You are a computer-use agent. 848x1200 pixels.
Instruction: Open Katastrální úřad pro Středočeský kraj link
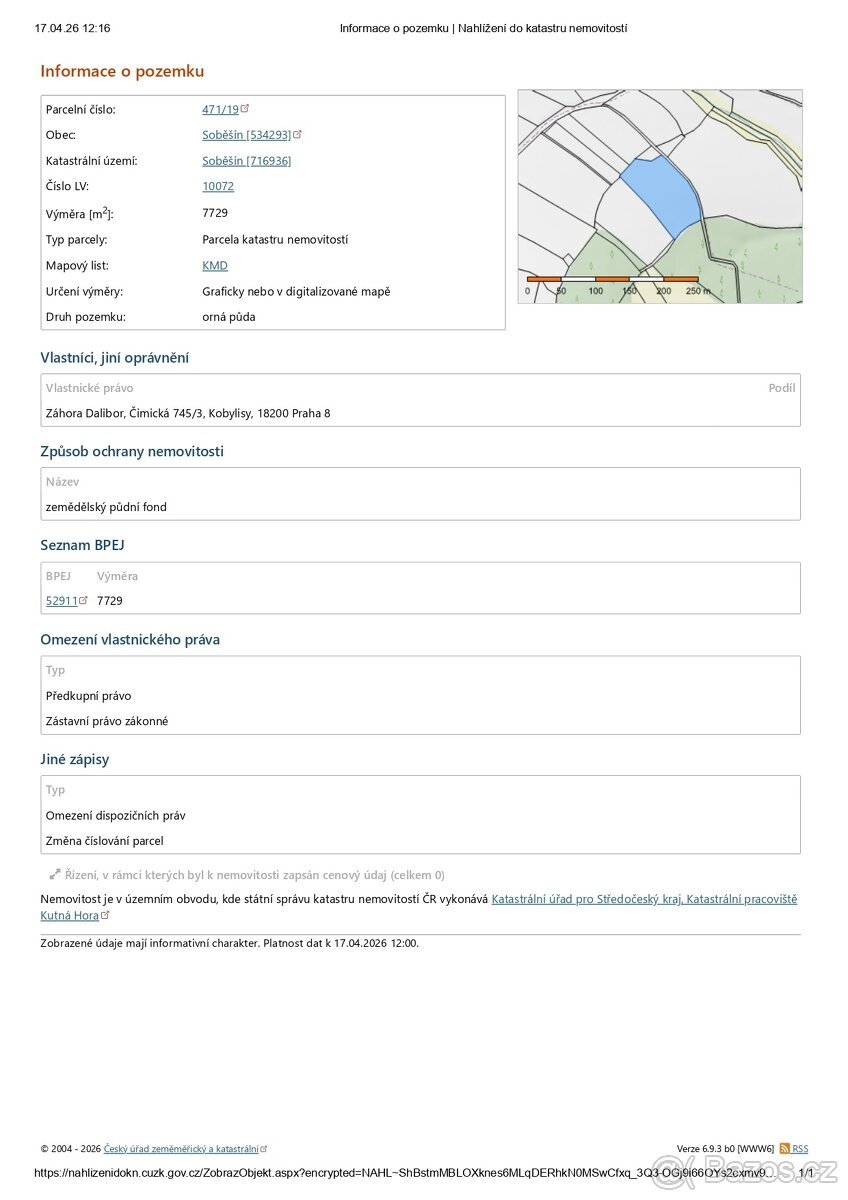[x=644, y=900]
